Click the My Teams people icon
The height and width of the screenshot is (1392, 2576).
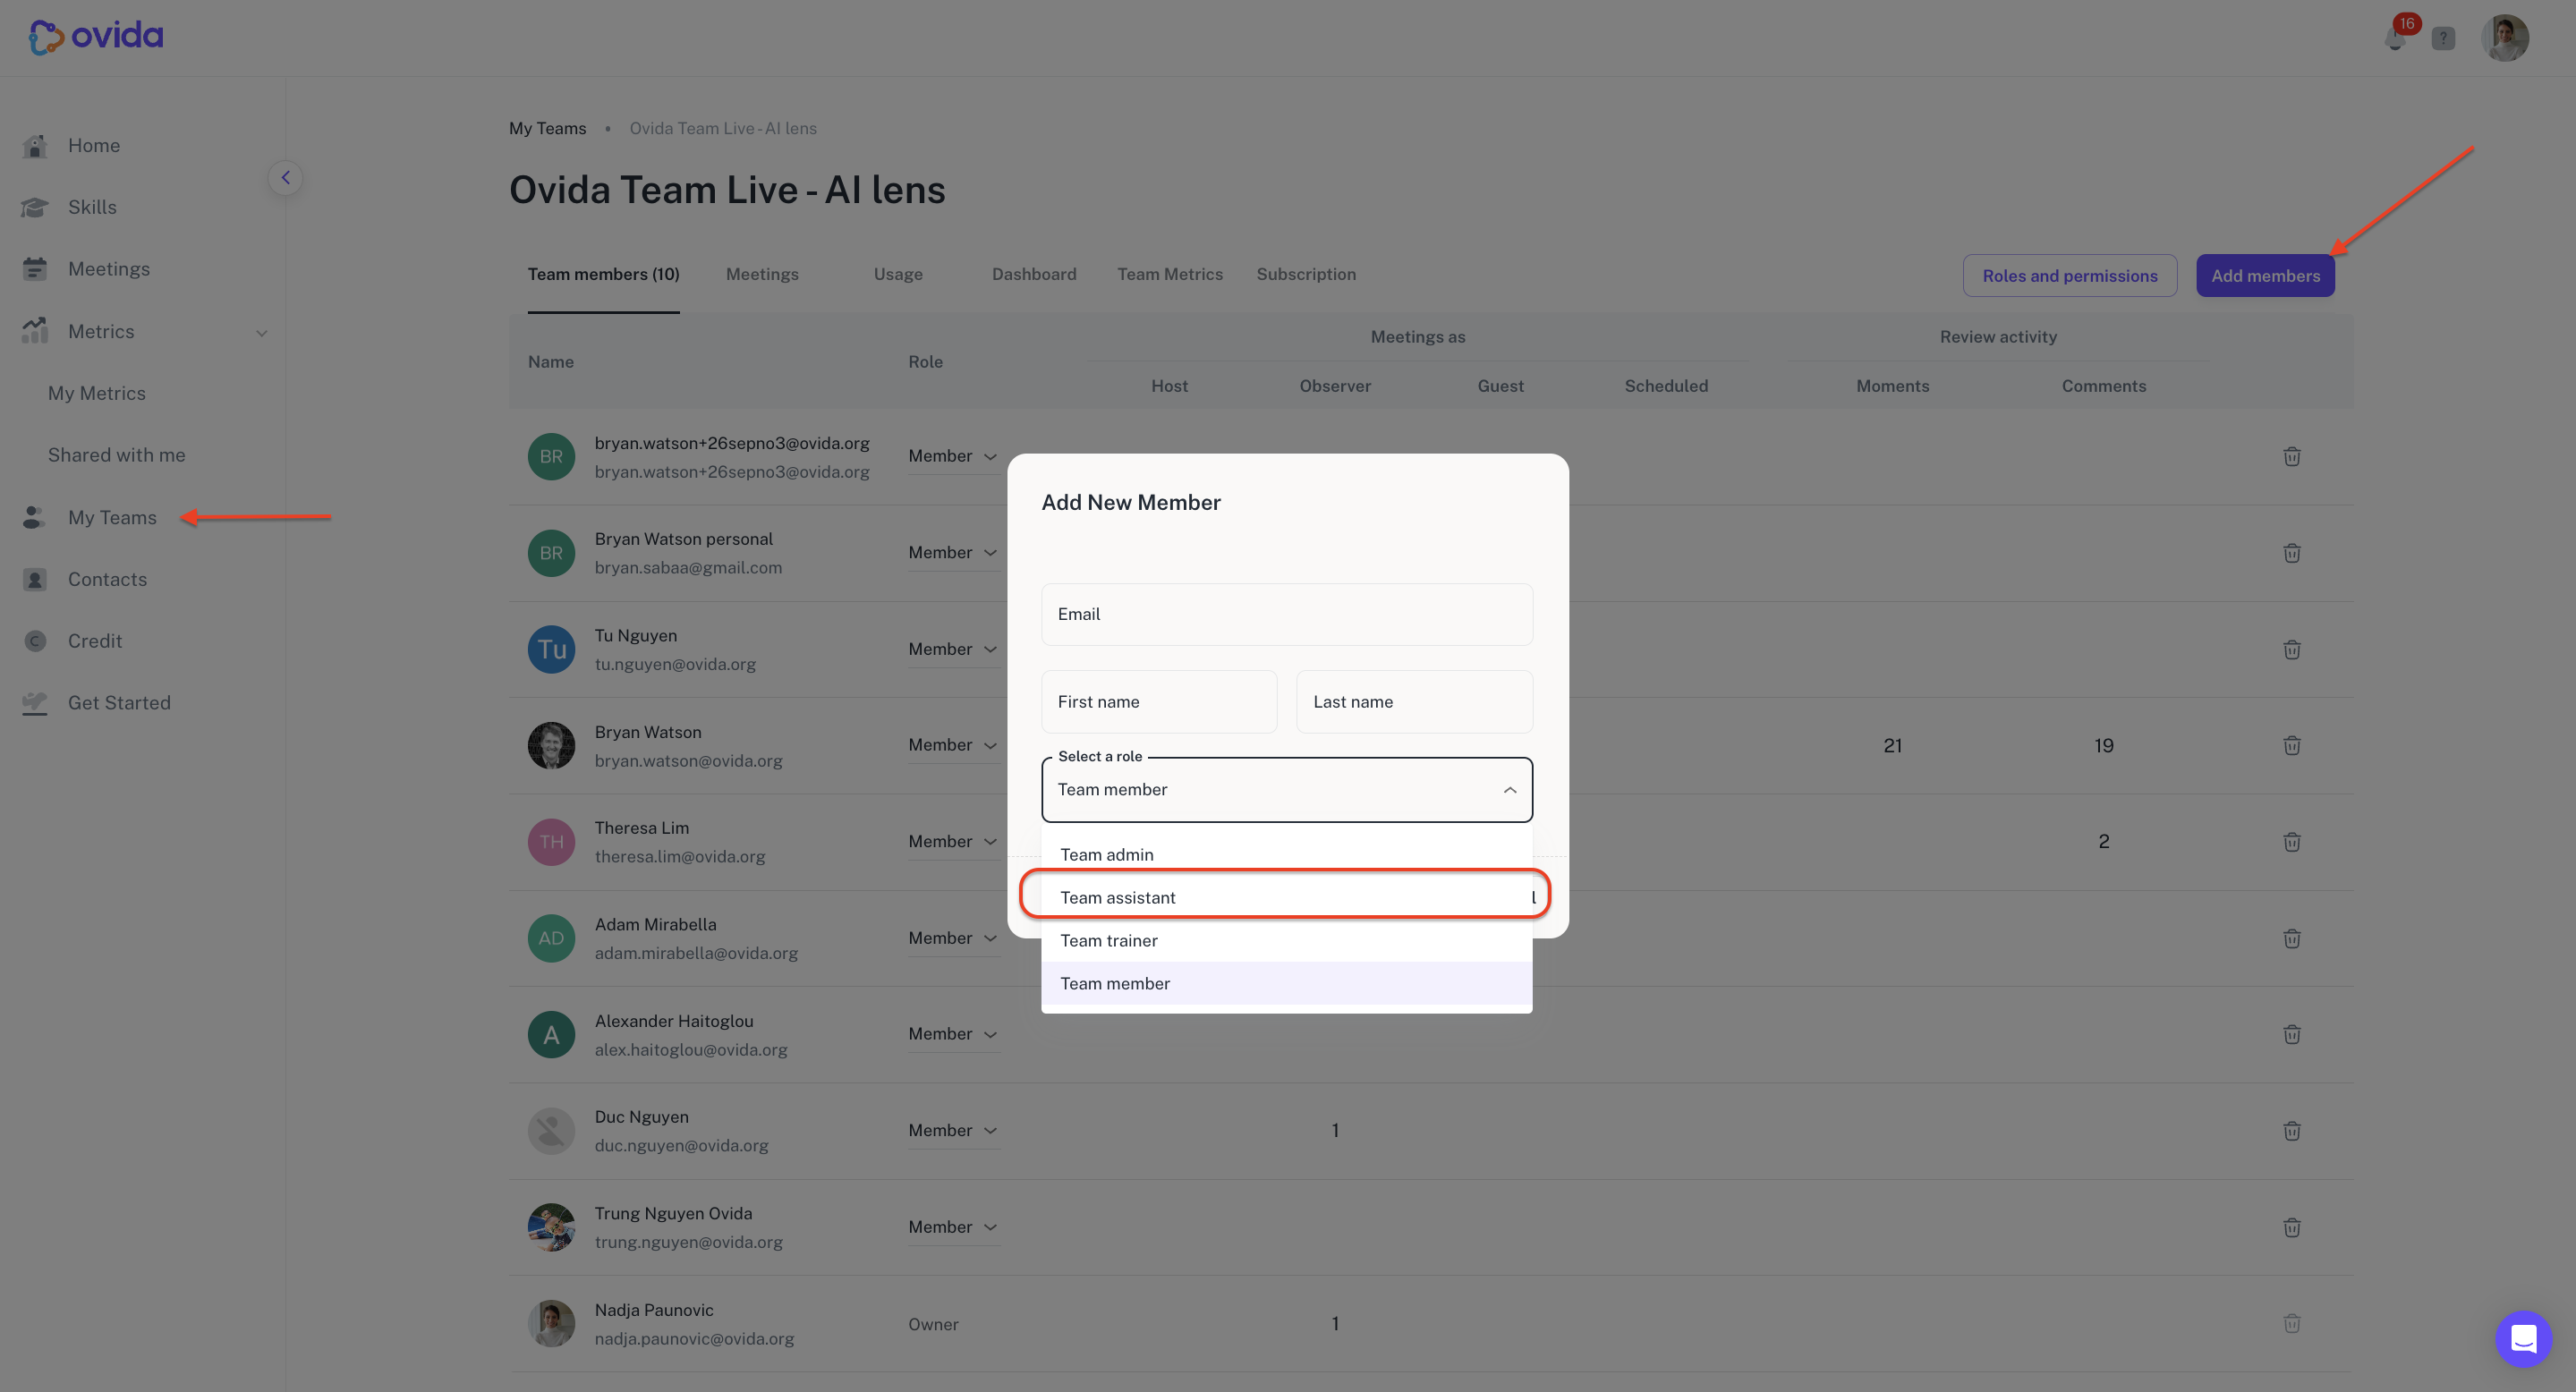click(x=35, y=517)
